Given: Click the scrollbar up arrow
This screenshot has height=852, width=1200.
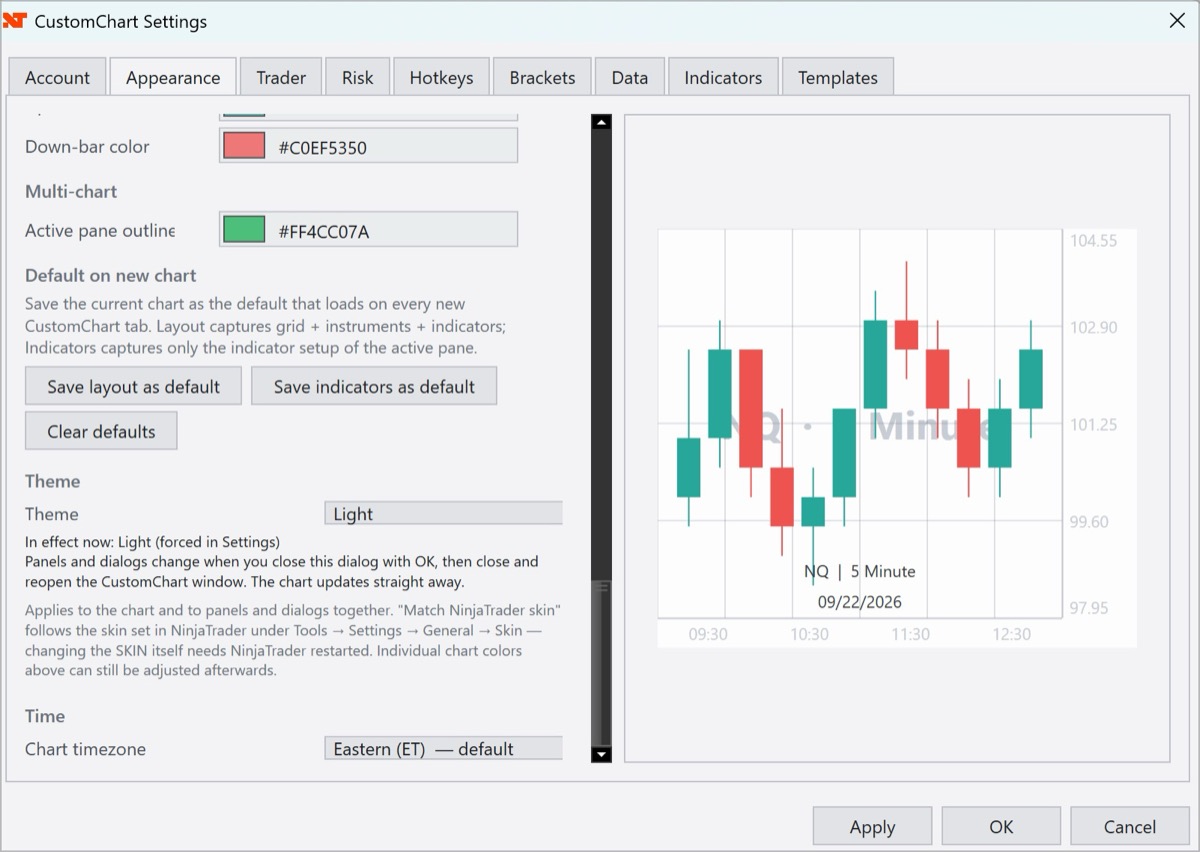Looking at the screenshot, I should (x=601, y=122).
